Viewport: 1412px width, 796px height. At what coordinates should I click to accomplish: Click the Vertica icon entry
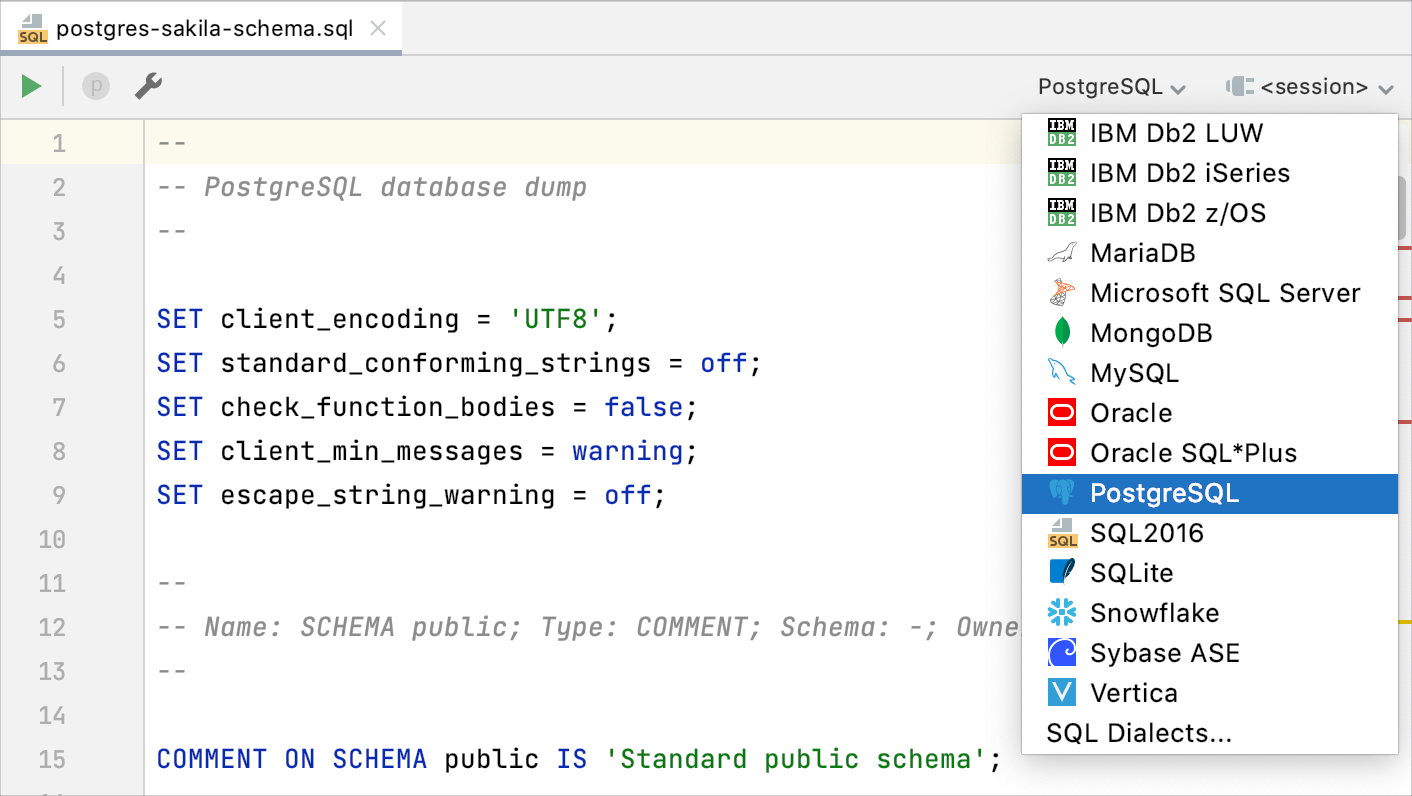(1060, 692)
